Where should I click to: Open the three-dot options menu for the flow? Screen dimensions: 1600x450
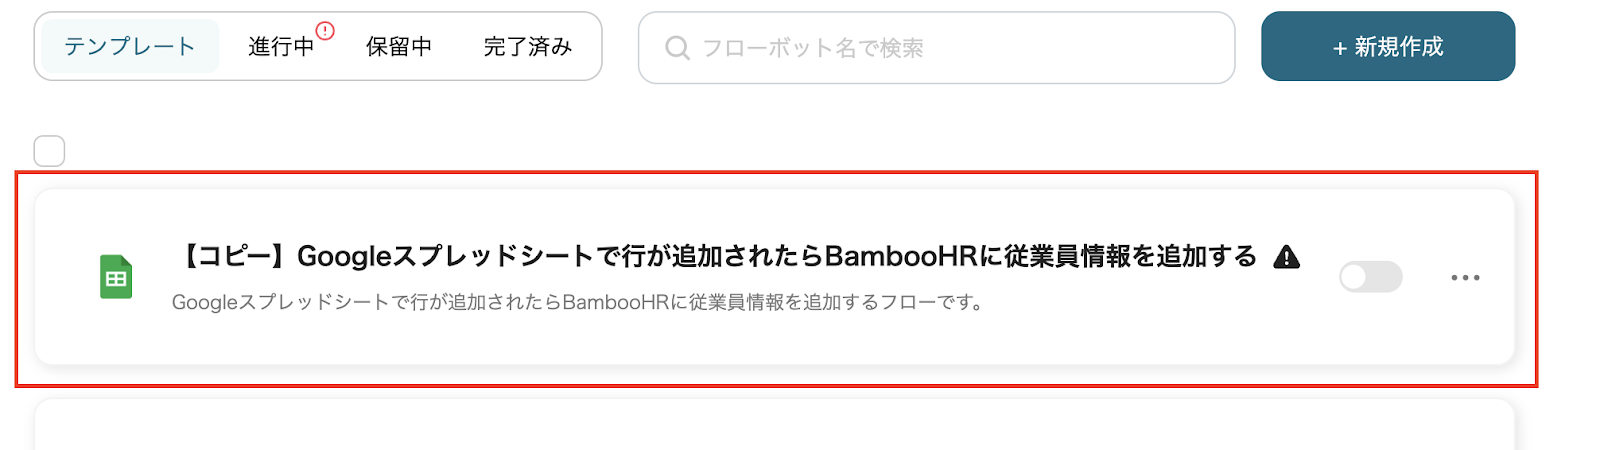[1465, 277]
